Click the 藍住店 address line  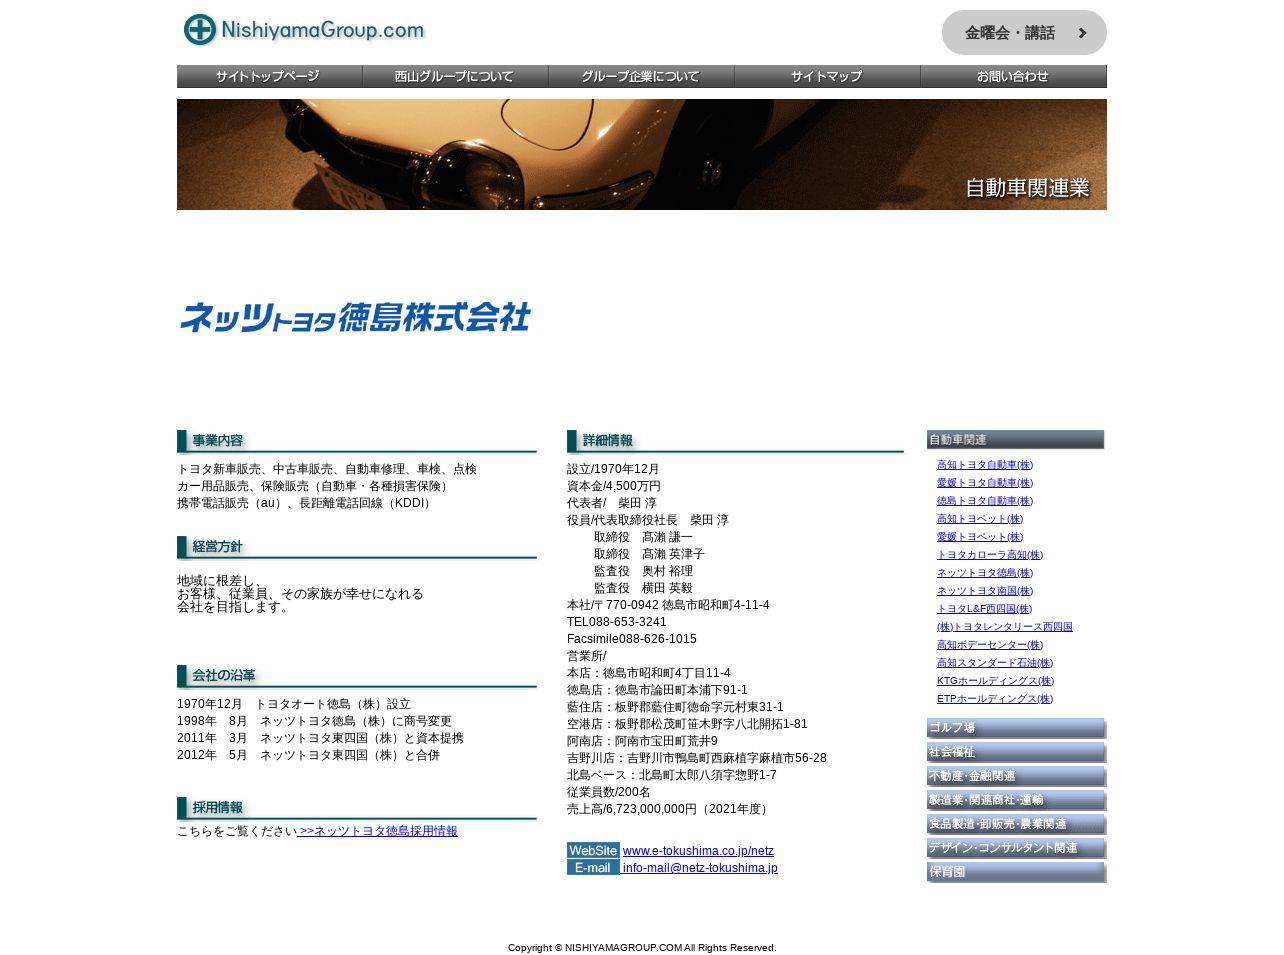[x=675, y=707]
